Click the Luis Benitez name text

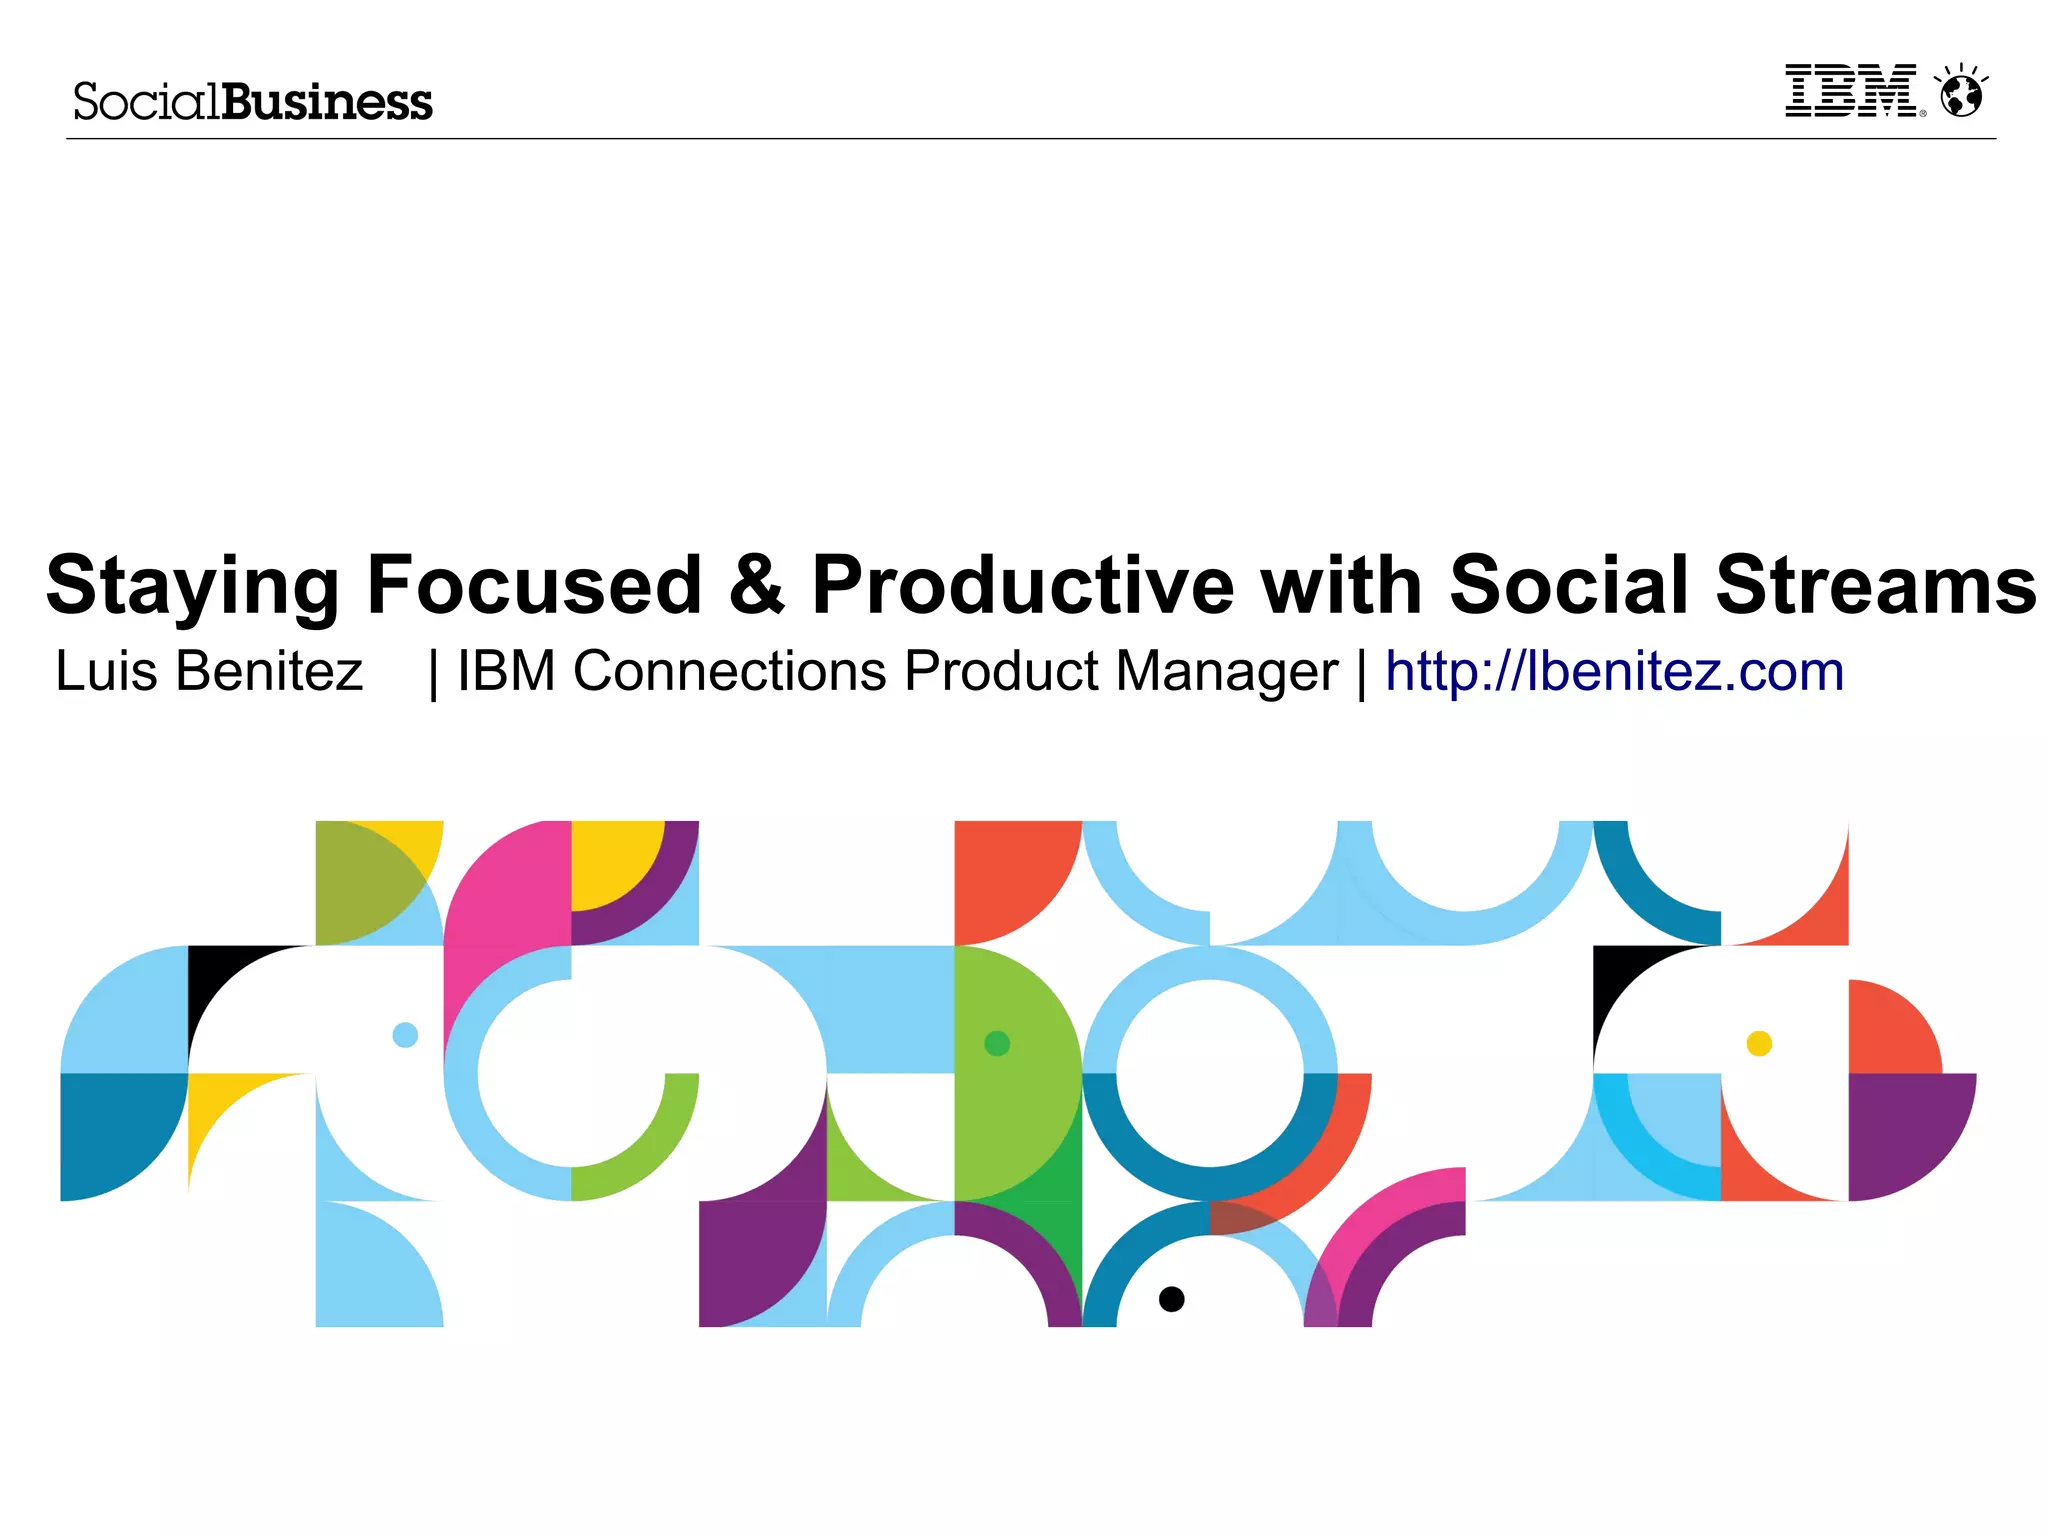point(208,671)
